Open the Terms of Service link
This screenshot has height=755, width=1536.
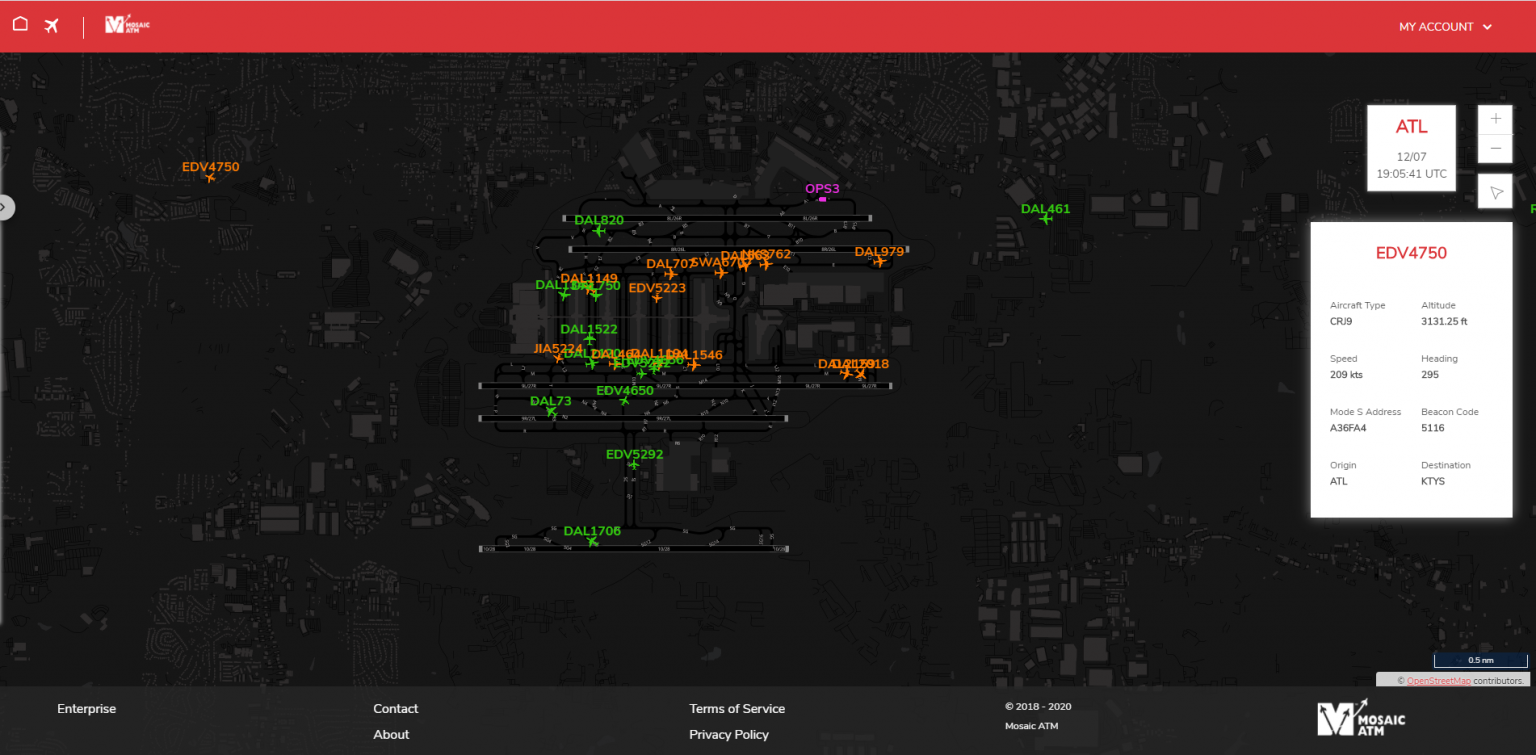coord(736,709)
